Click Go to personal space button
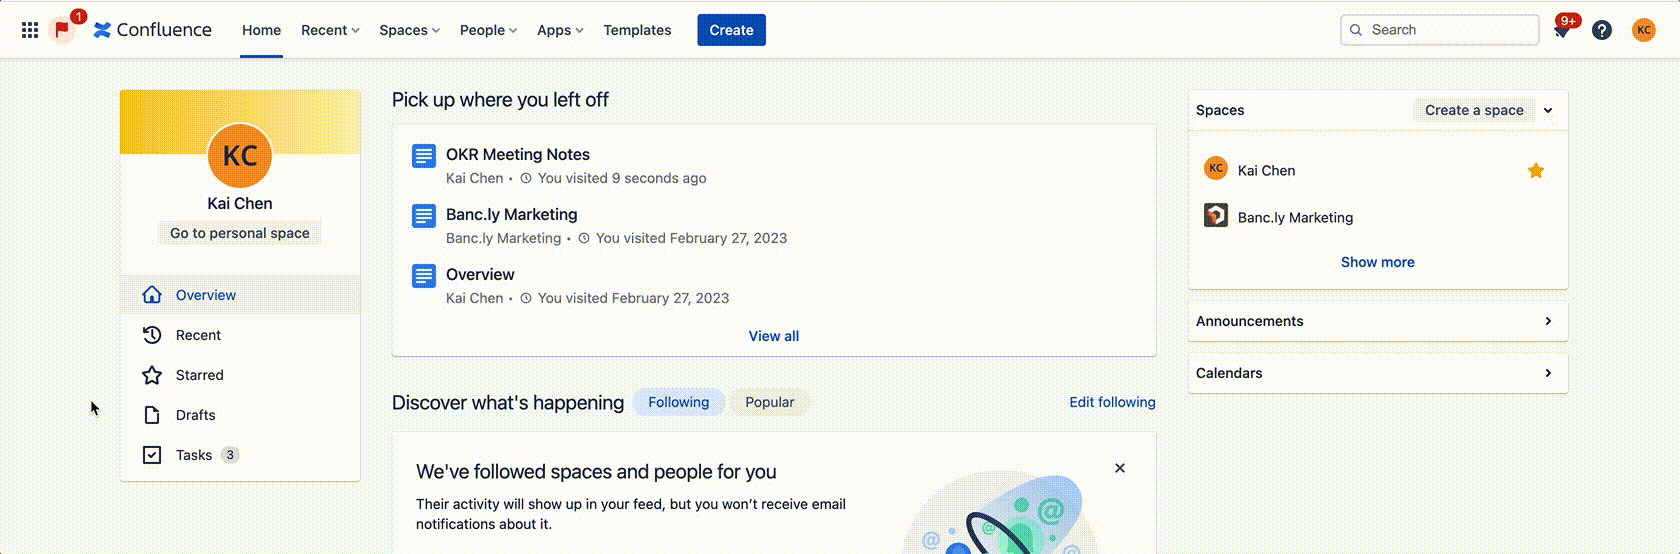This screenshot has width=1680, height=554. tap(240, 233)
